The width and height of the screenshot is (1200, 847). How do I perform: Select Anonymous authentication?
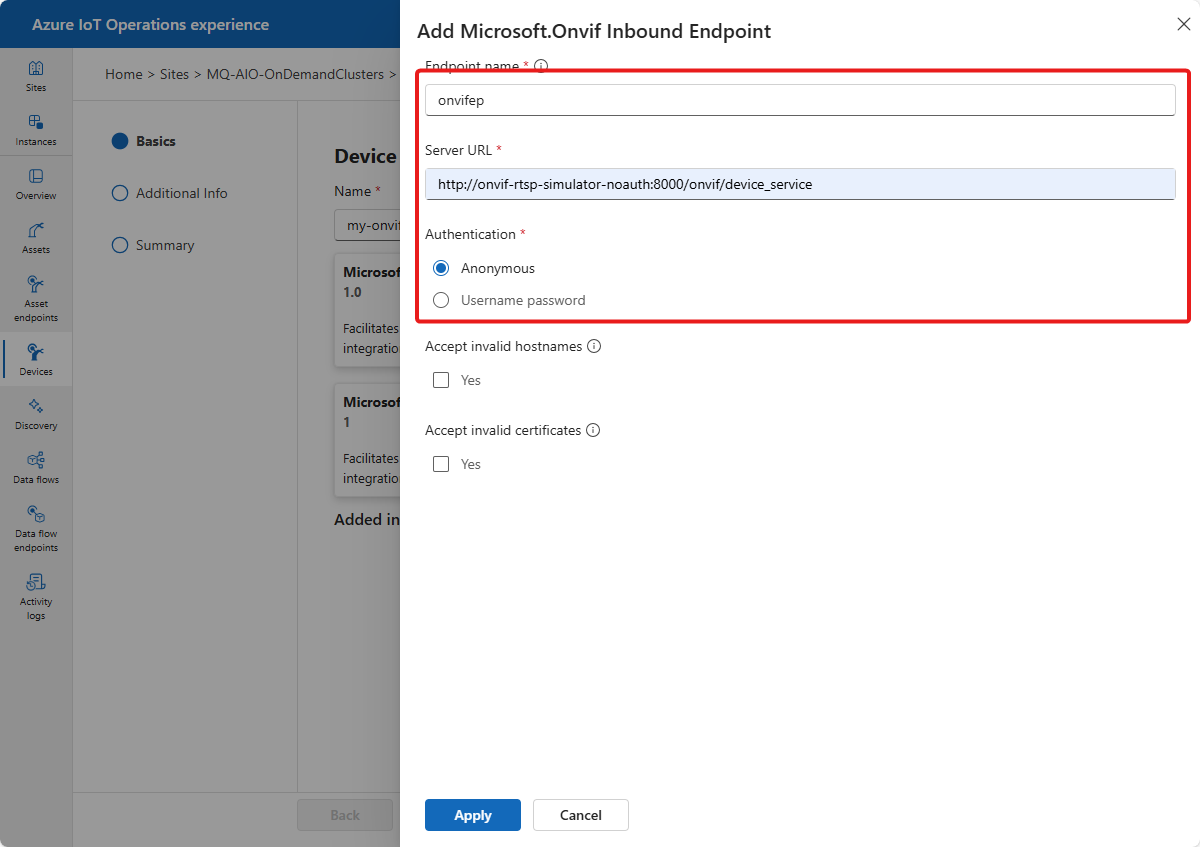pyautogui.click(x=441, y=268)
